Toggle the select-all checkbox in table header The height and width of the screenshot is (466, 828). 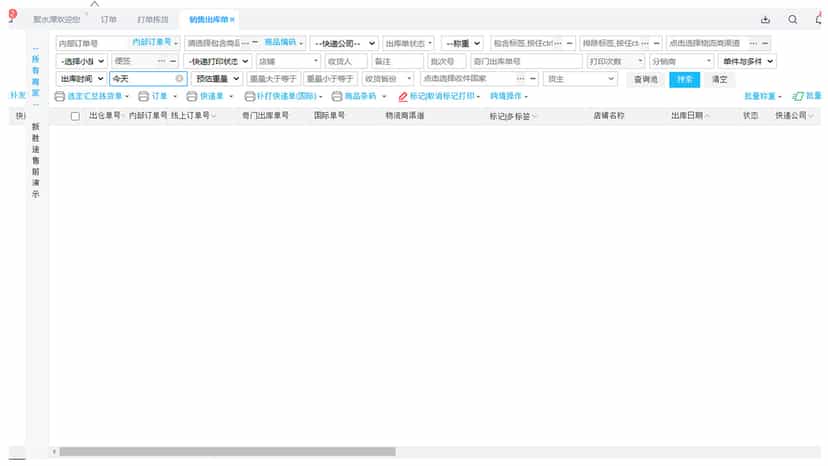point(76,116)
